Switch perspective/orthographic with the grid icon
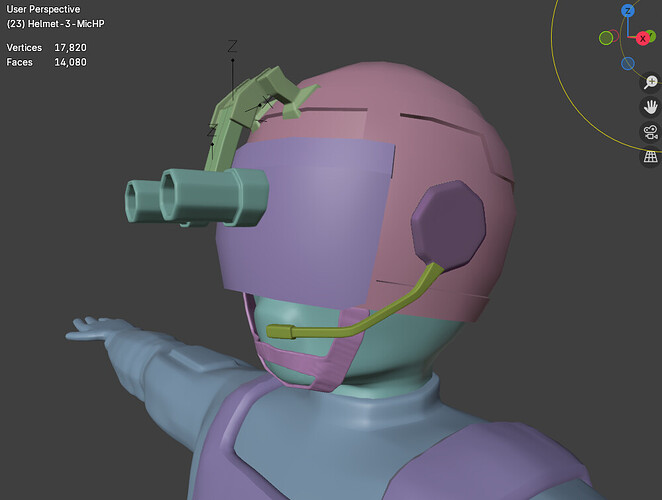Image resolution: width=662 pixels, height=500 pixels. (650, 157)
